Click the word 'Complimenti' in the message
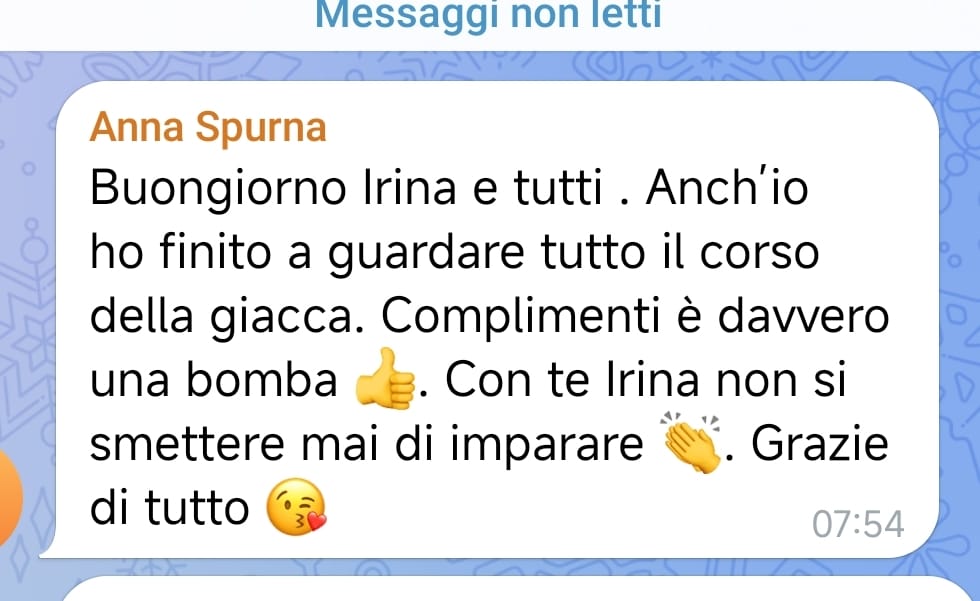980x601 pixels. tap(521, 317)
